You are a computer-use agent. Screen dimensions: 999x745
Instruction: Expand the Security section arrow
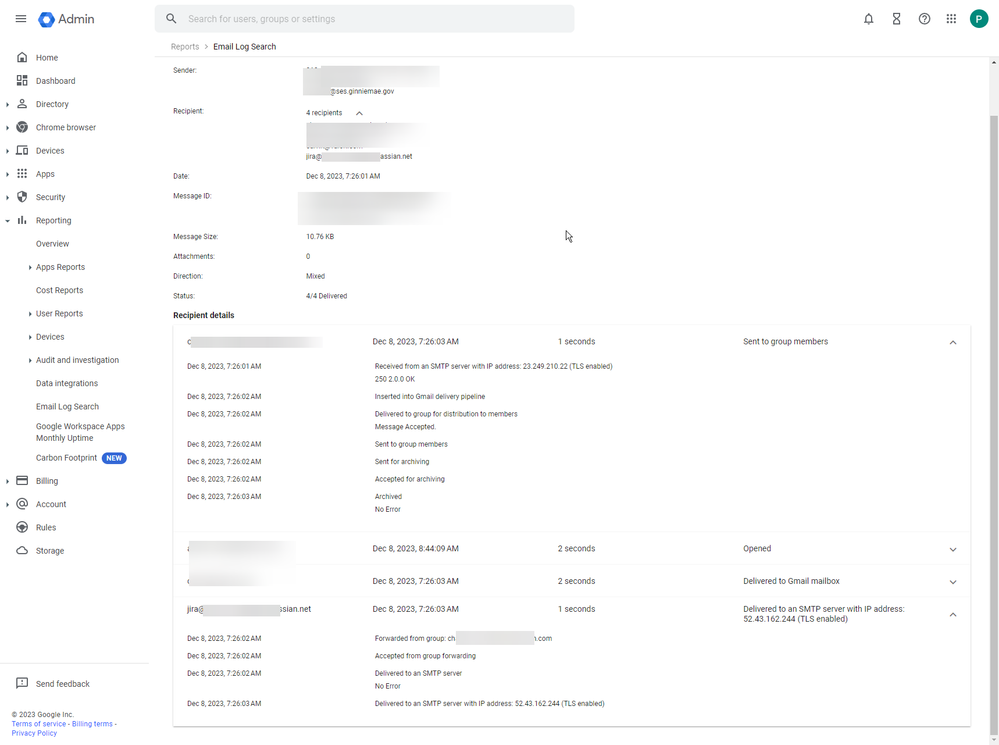pos(8,198)
